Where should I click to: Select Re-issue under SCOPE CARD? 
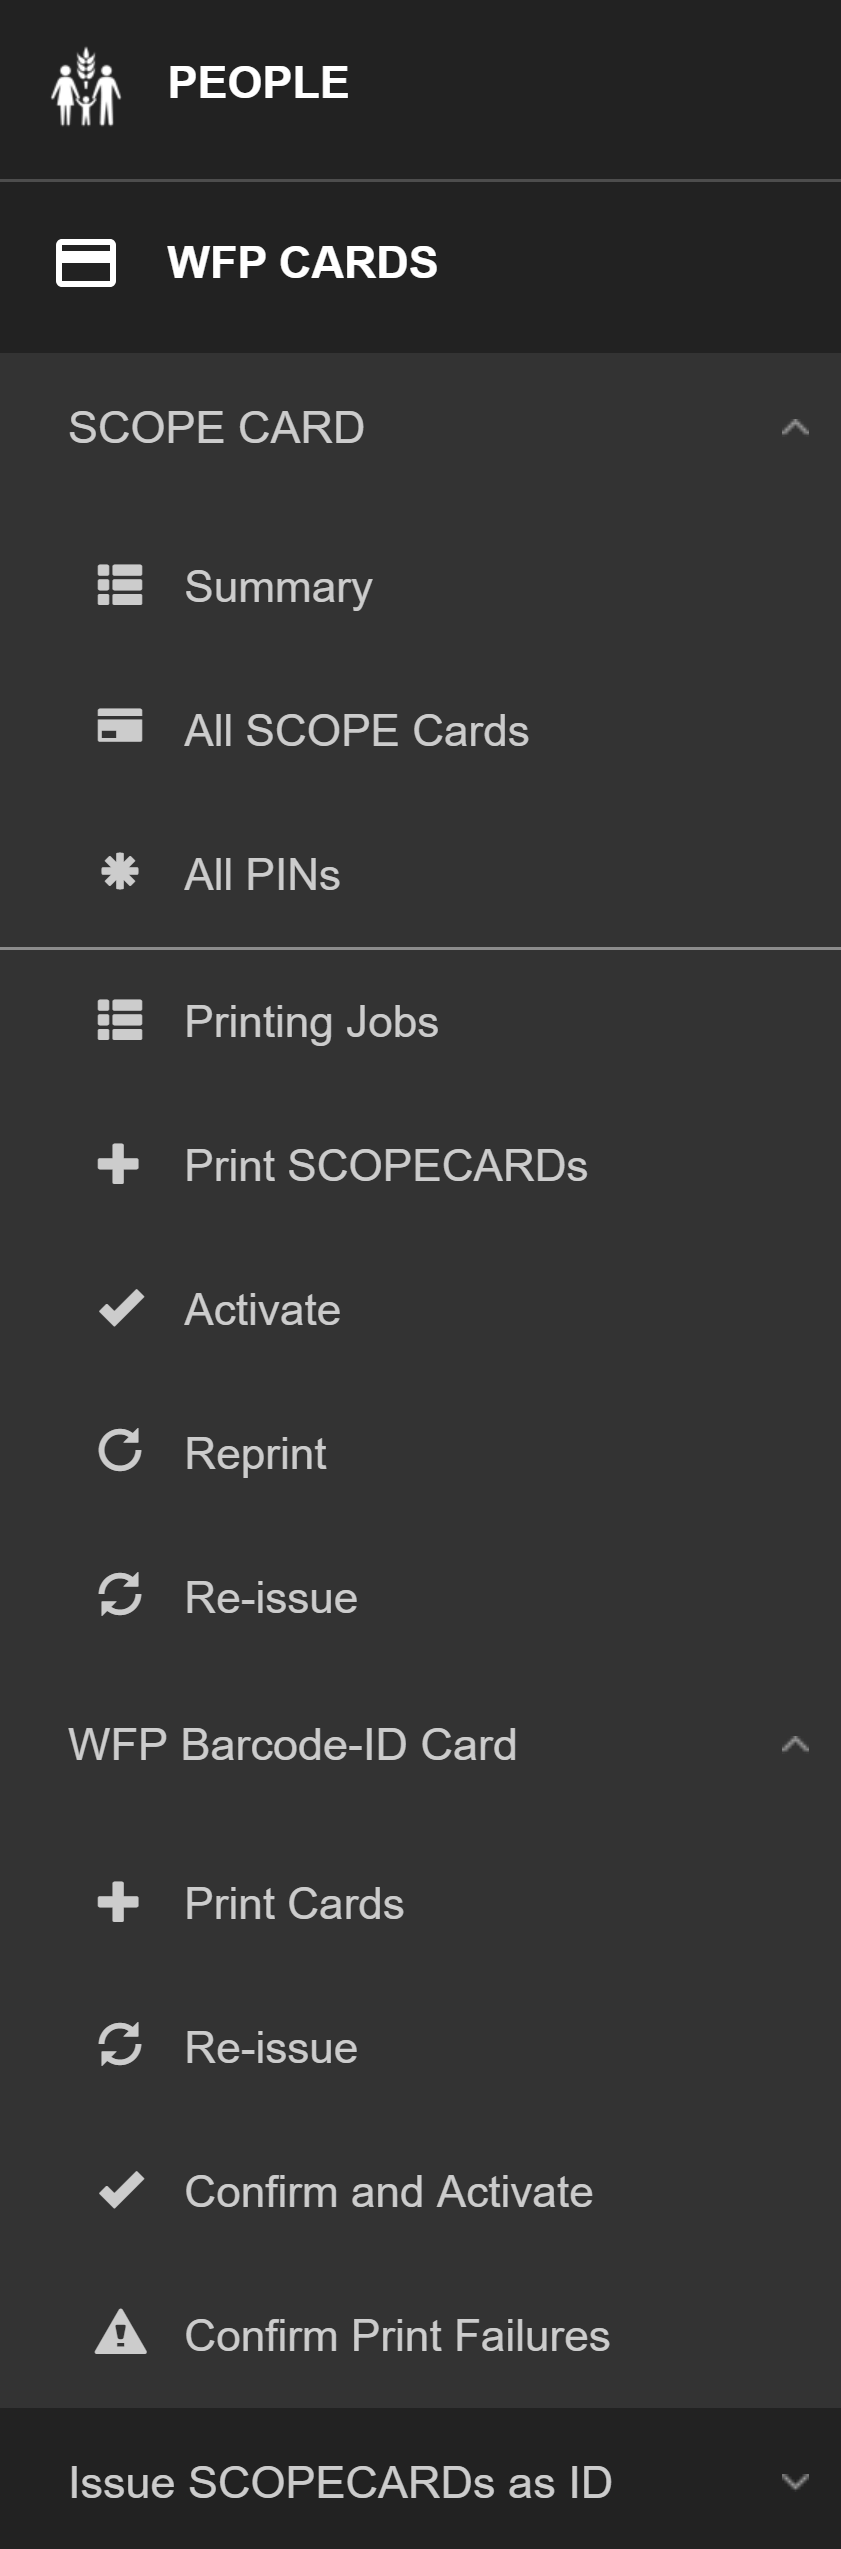point(271,1597)
